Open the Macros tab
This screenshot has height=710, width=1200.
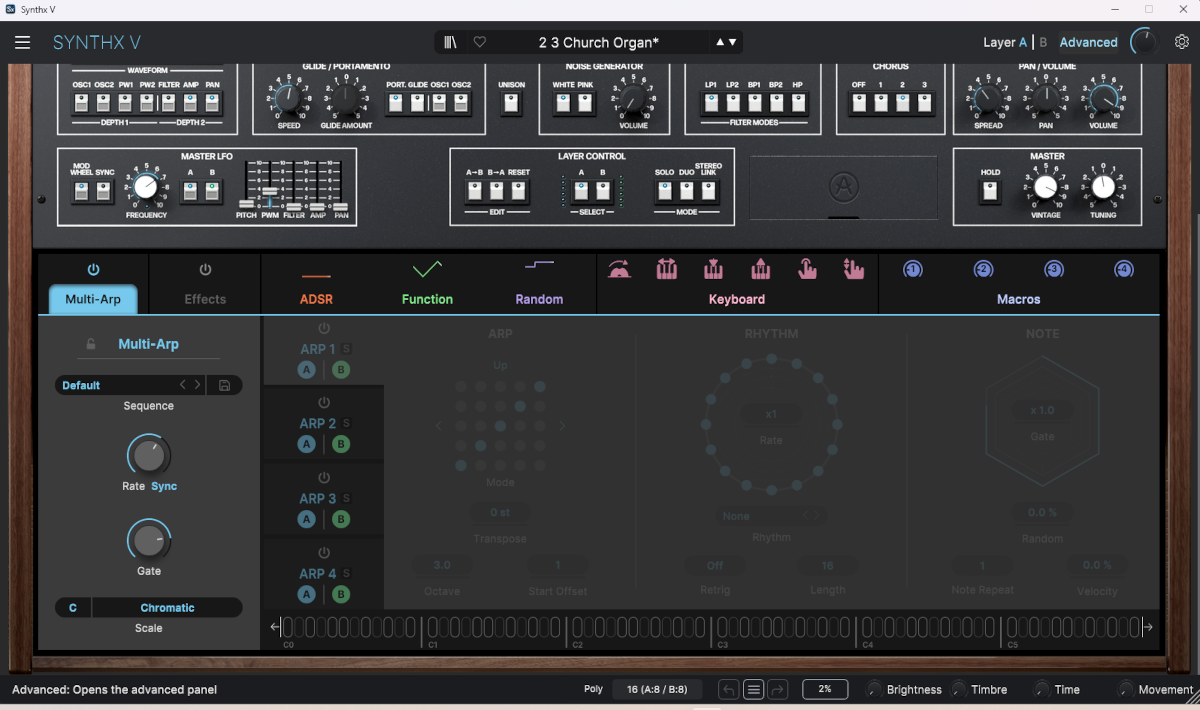[1019, 299]
